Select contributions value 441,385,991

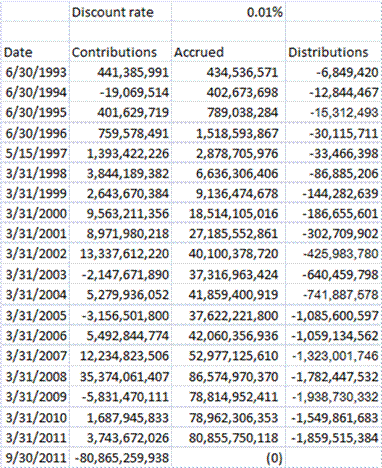pos(120,72)
